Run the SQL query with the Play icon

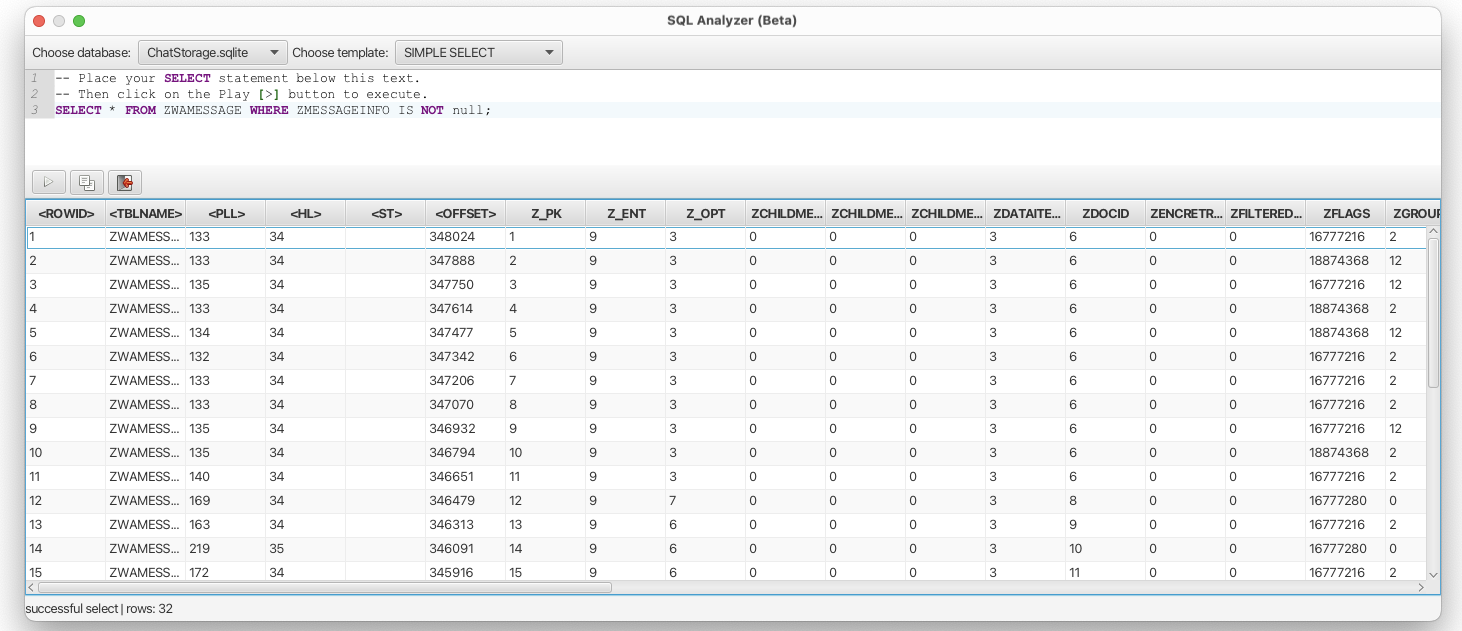pyautogui.click(x=48, y=181)
